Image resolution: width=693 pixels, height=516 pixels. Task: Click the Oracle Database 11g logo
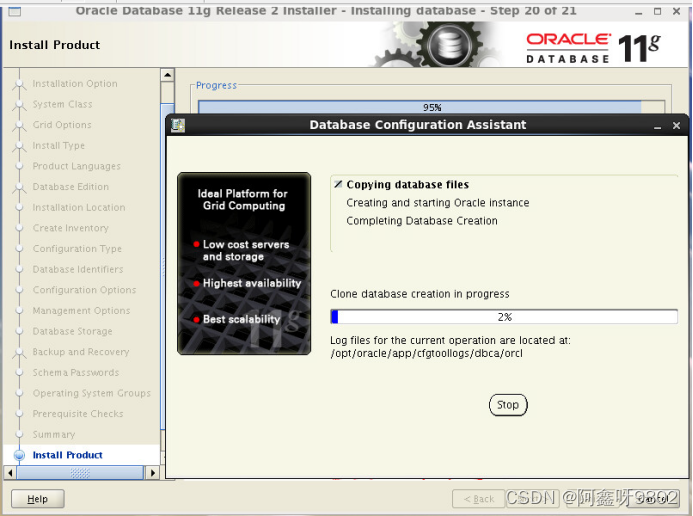coord(593,48)
